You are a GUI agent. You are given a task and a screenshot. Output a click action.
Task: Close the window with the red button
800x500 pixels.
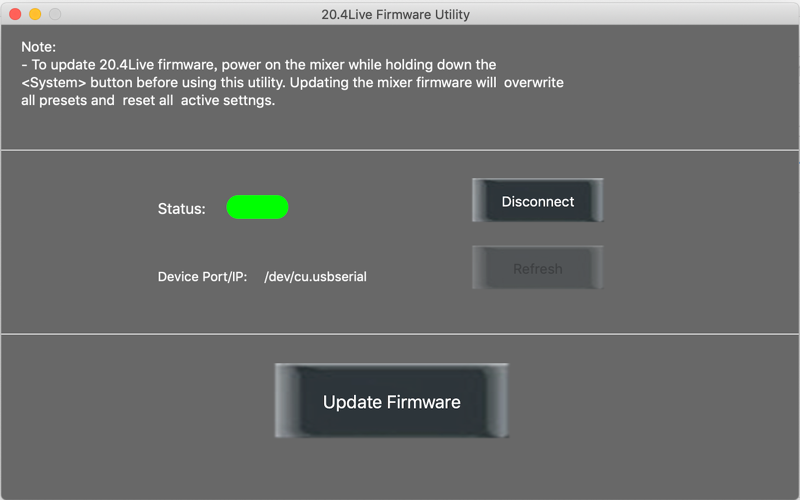point(15,14)
